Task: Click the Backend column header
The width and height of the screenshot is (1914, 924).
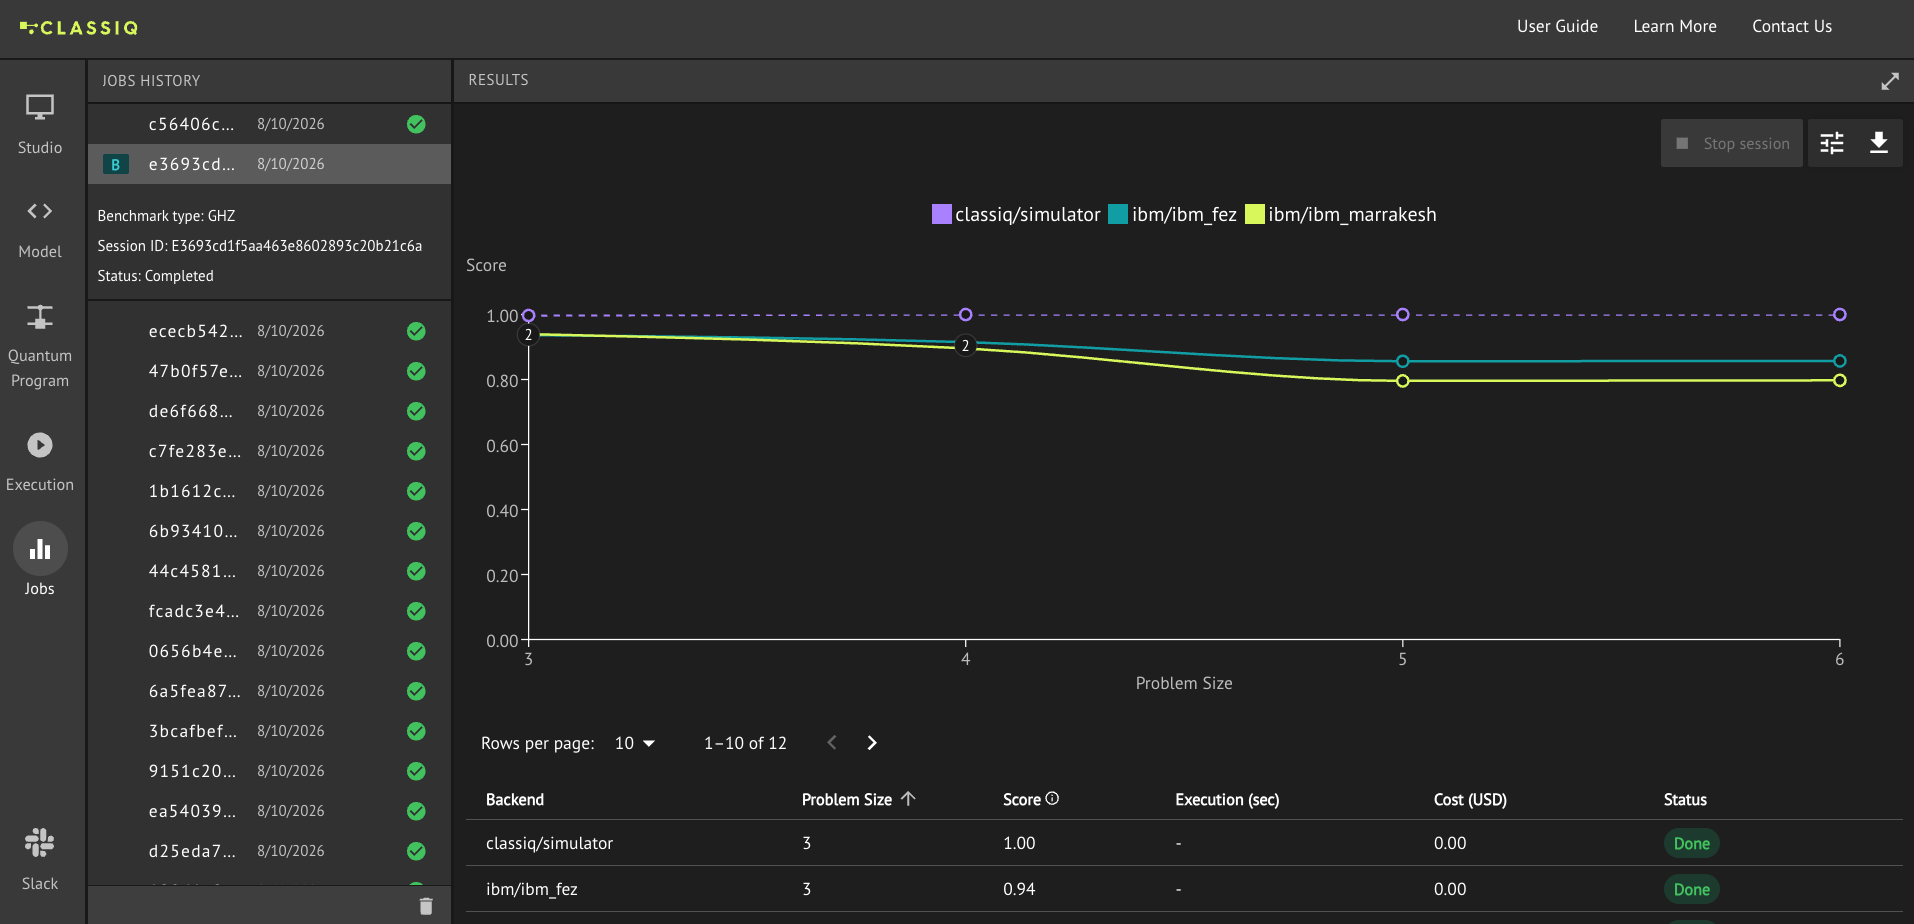Action: pos(515,799)
